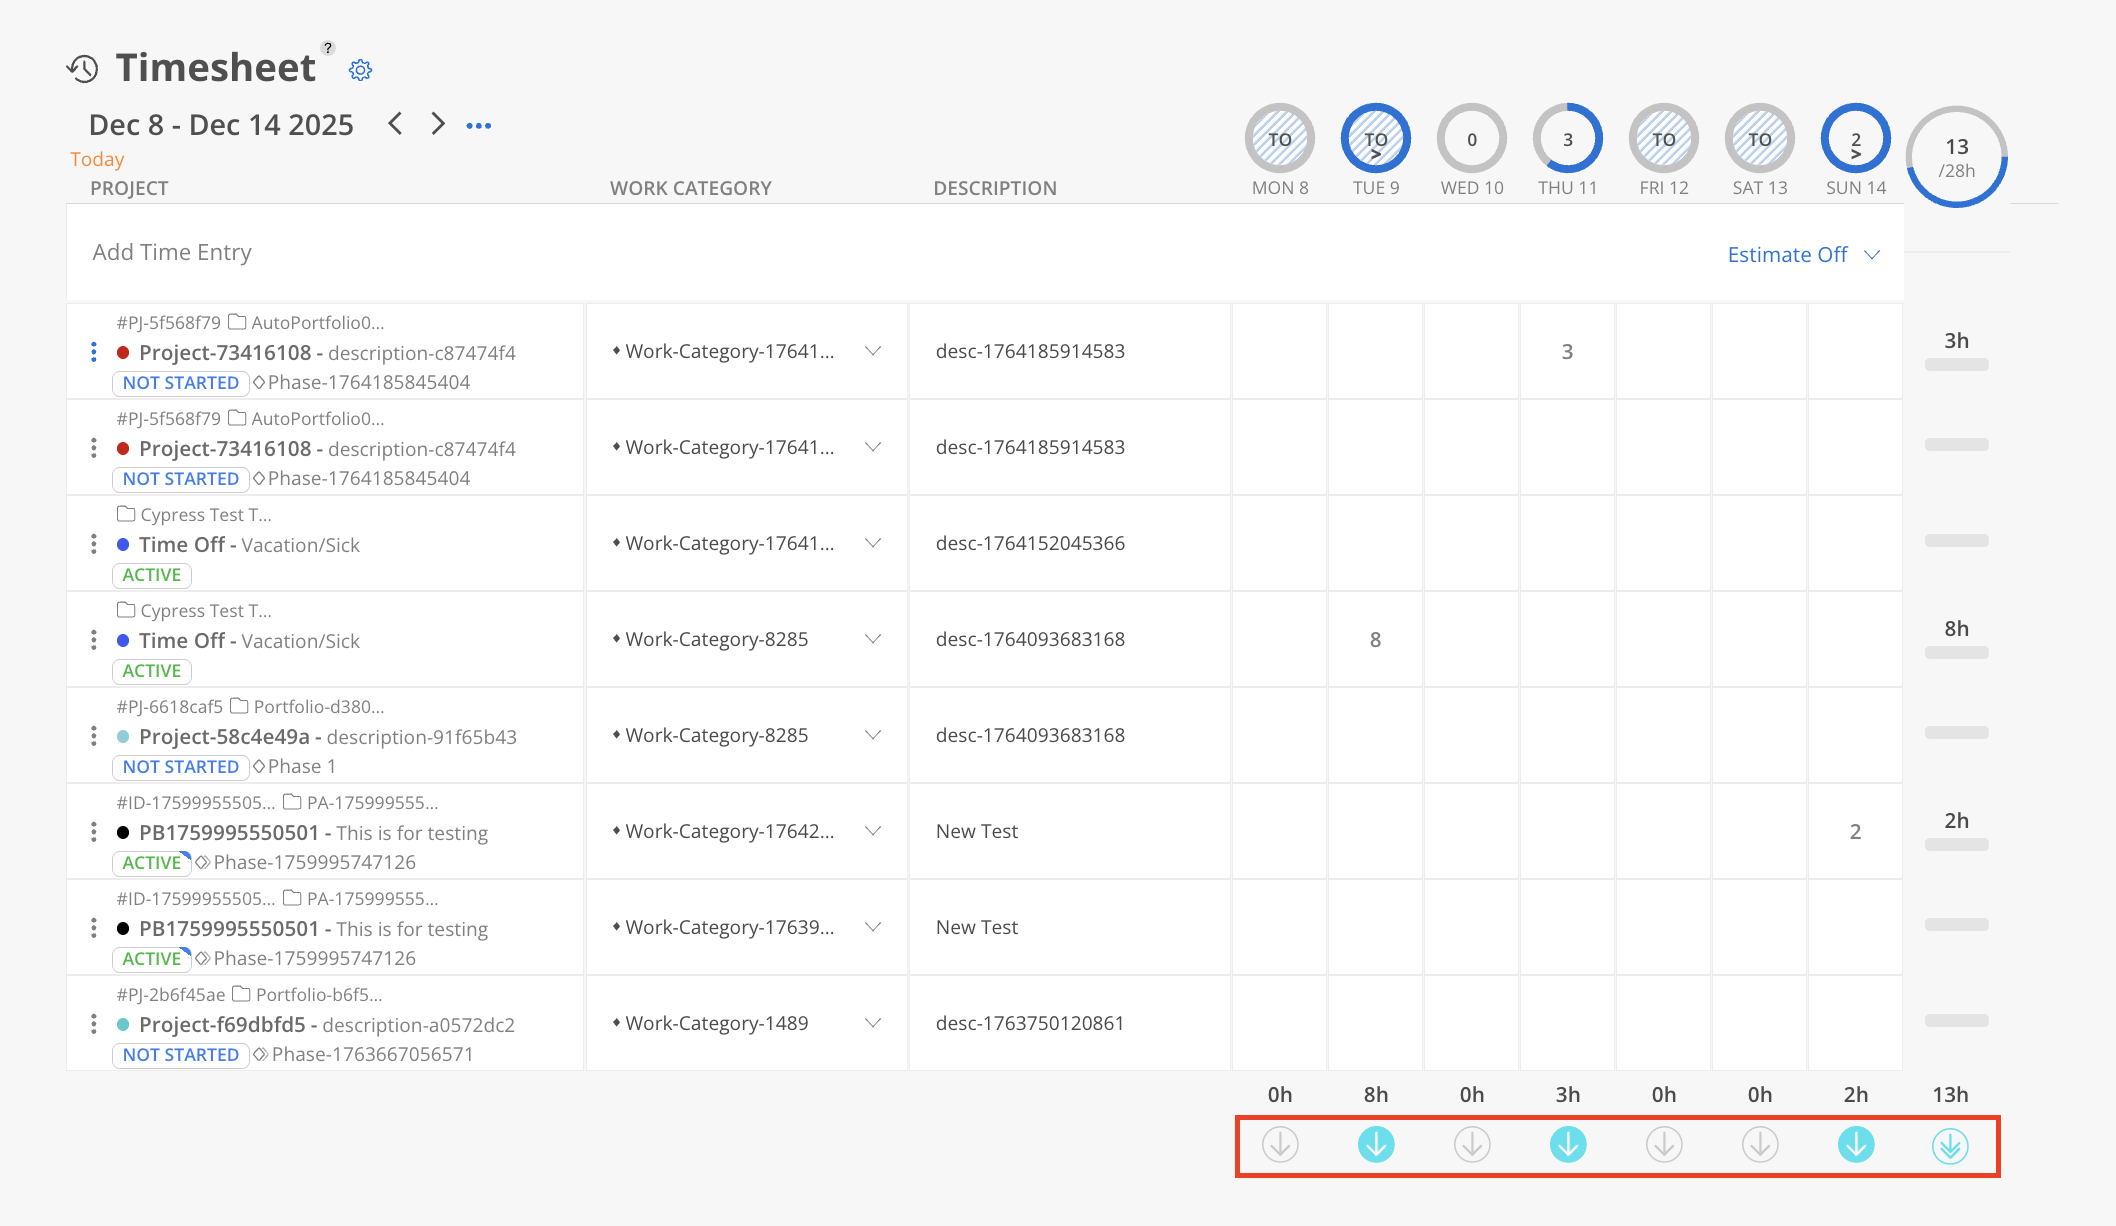Viewport: 2116px width, 1226px height.
Task: Click the submit arrow under Monday column
Action: click(1280, 1144)
